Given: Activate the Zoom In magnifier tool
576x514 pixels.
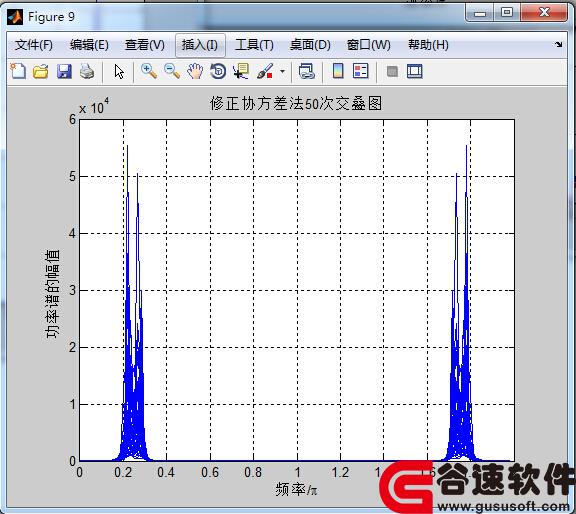Looking at the screenshot, I should (x=149, y=71).
